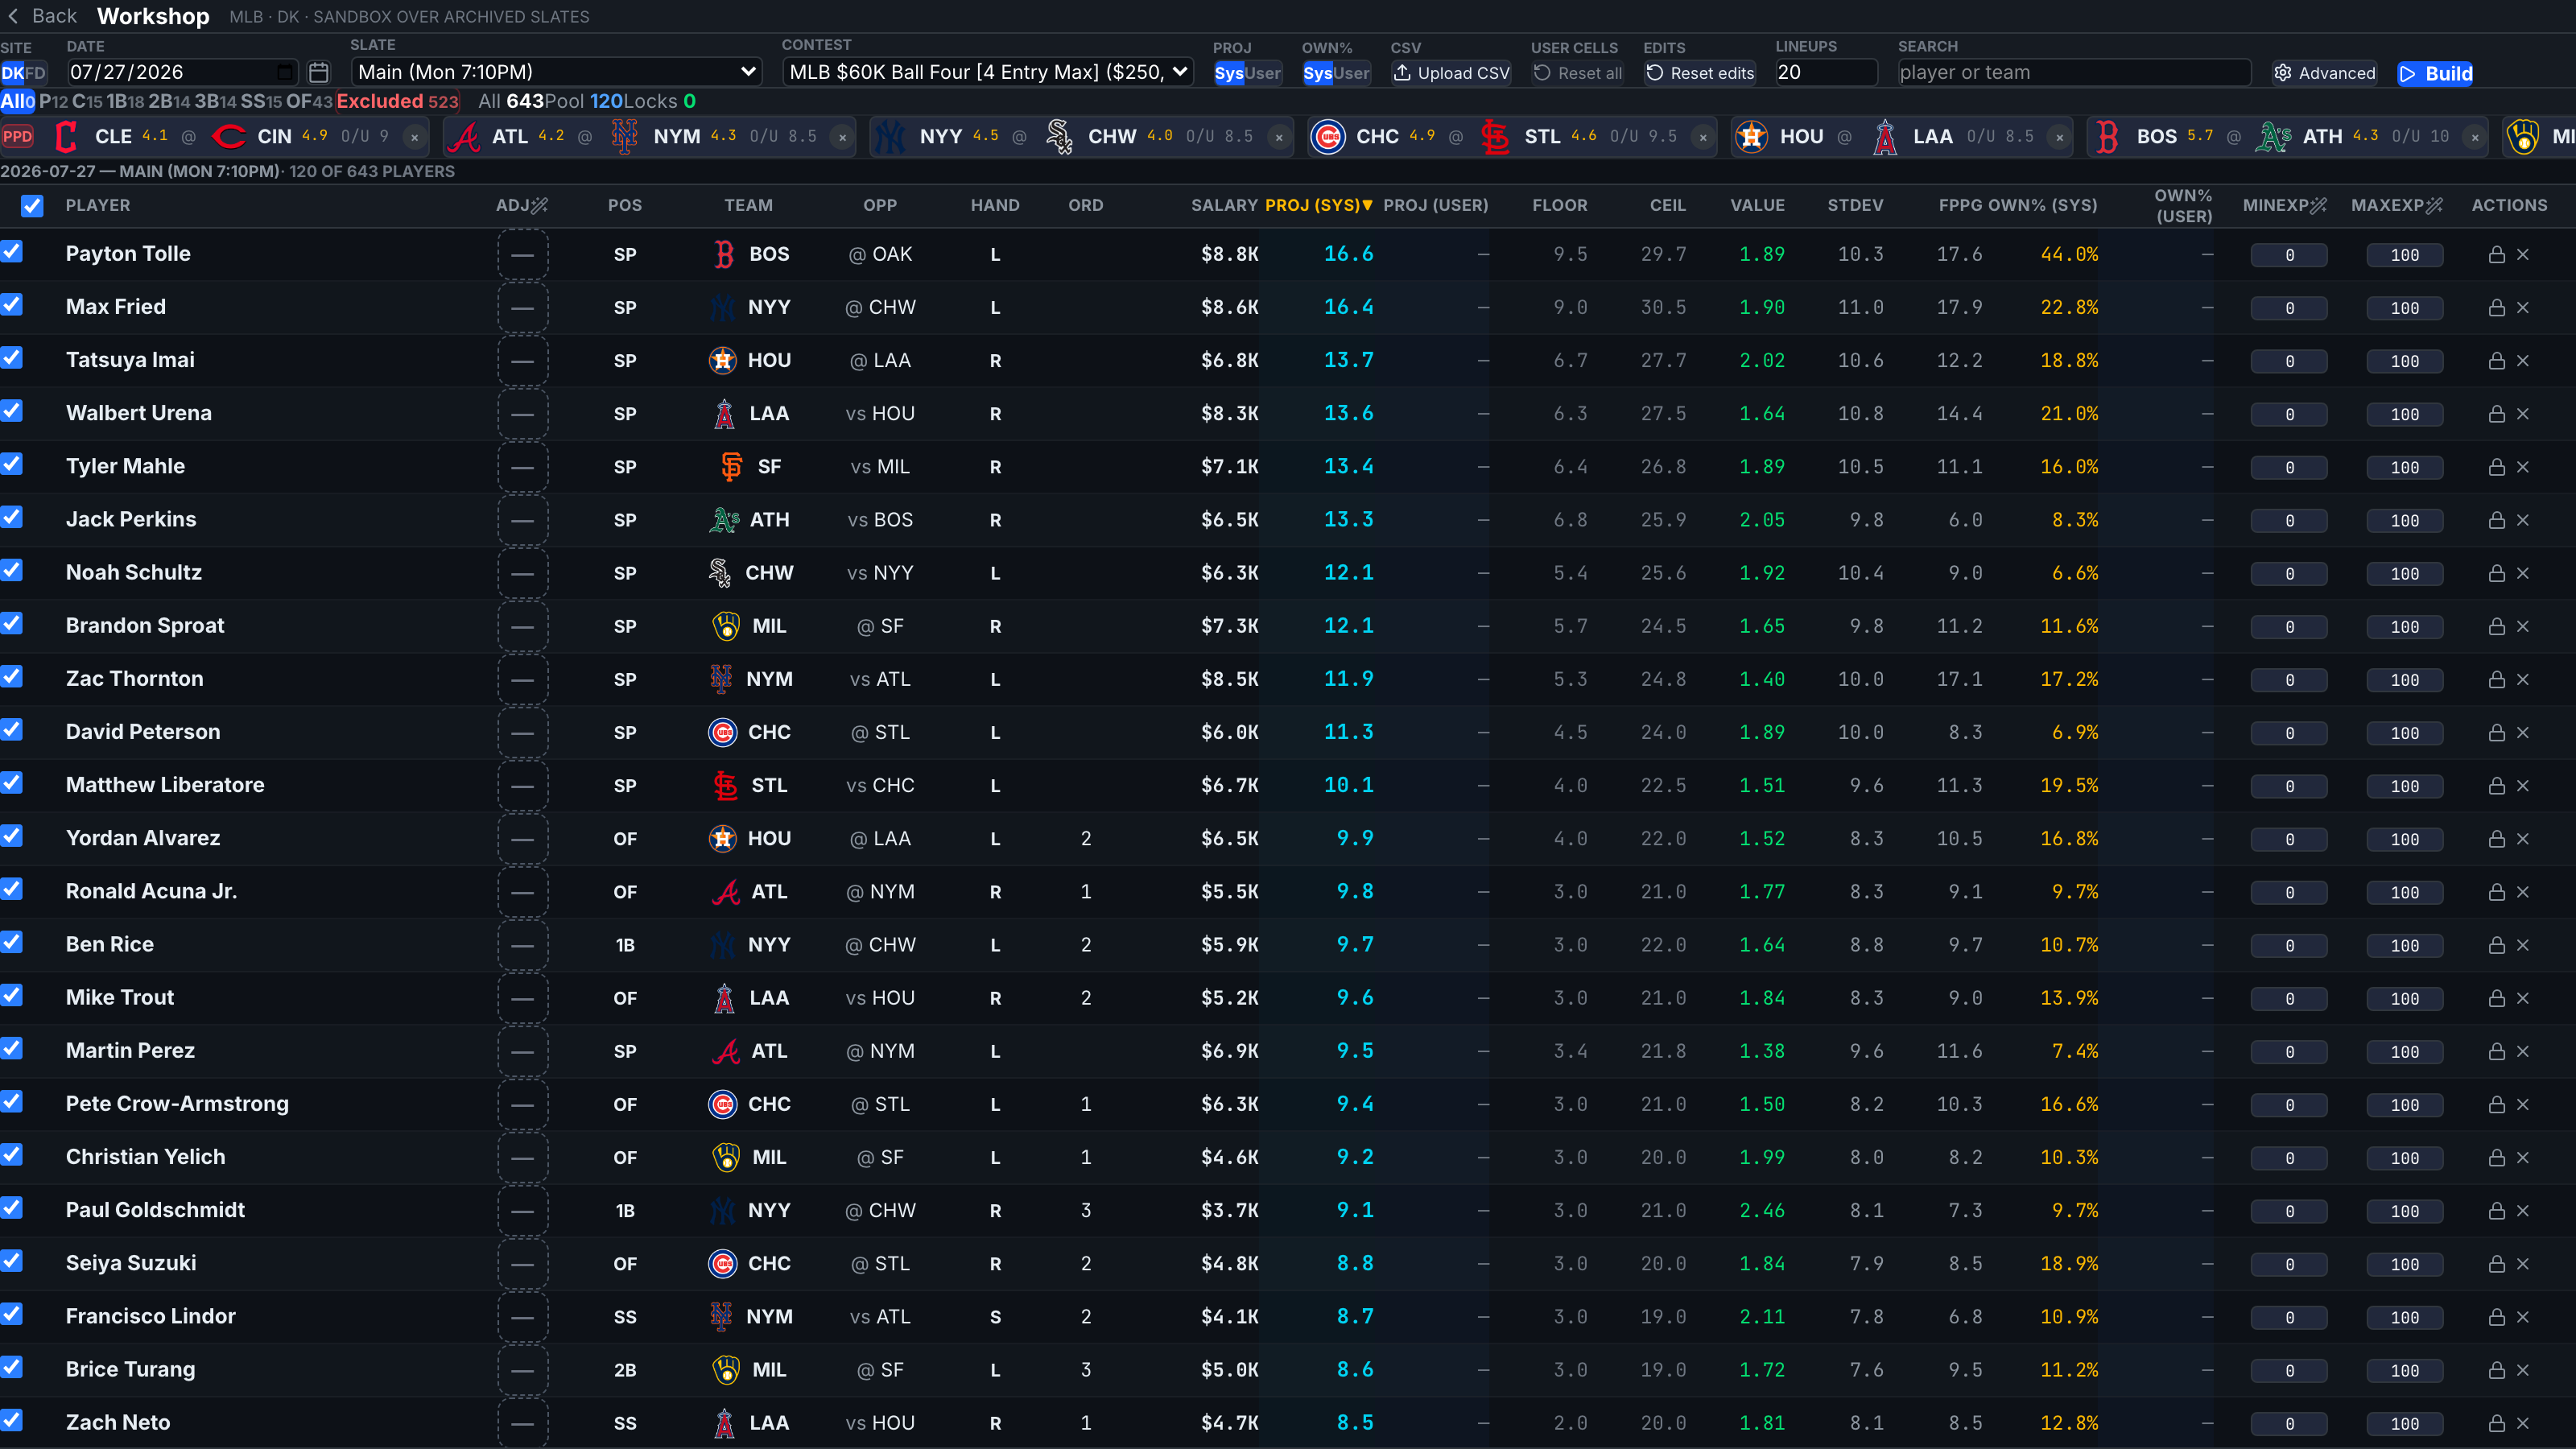Filter players to the P position tab
Screen dimensions: 2576x1449
[x=54, y=101]
